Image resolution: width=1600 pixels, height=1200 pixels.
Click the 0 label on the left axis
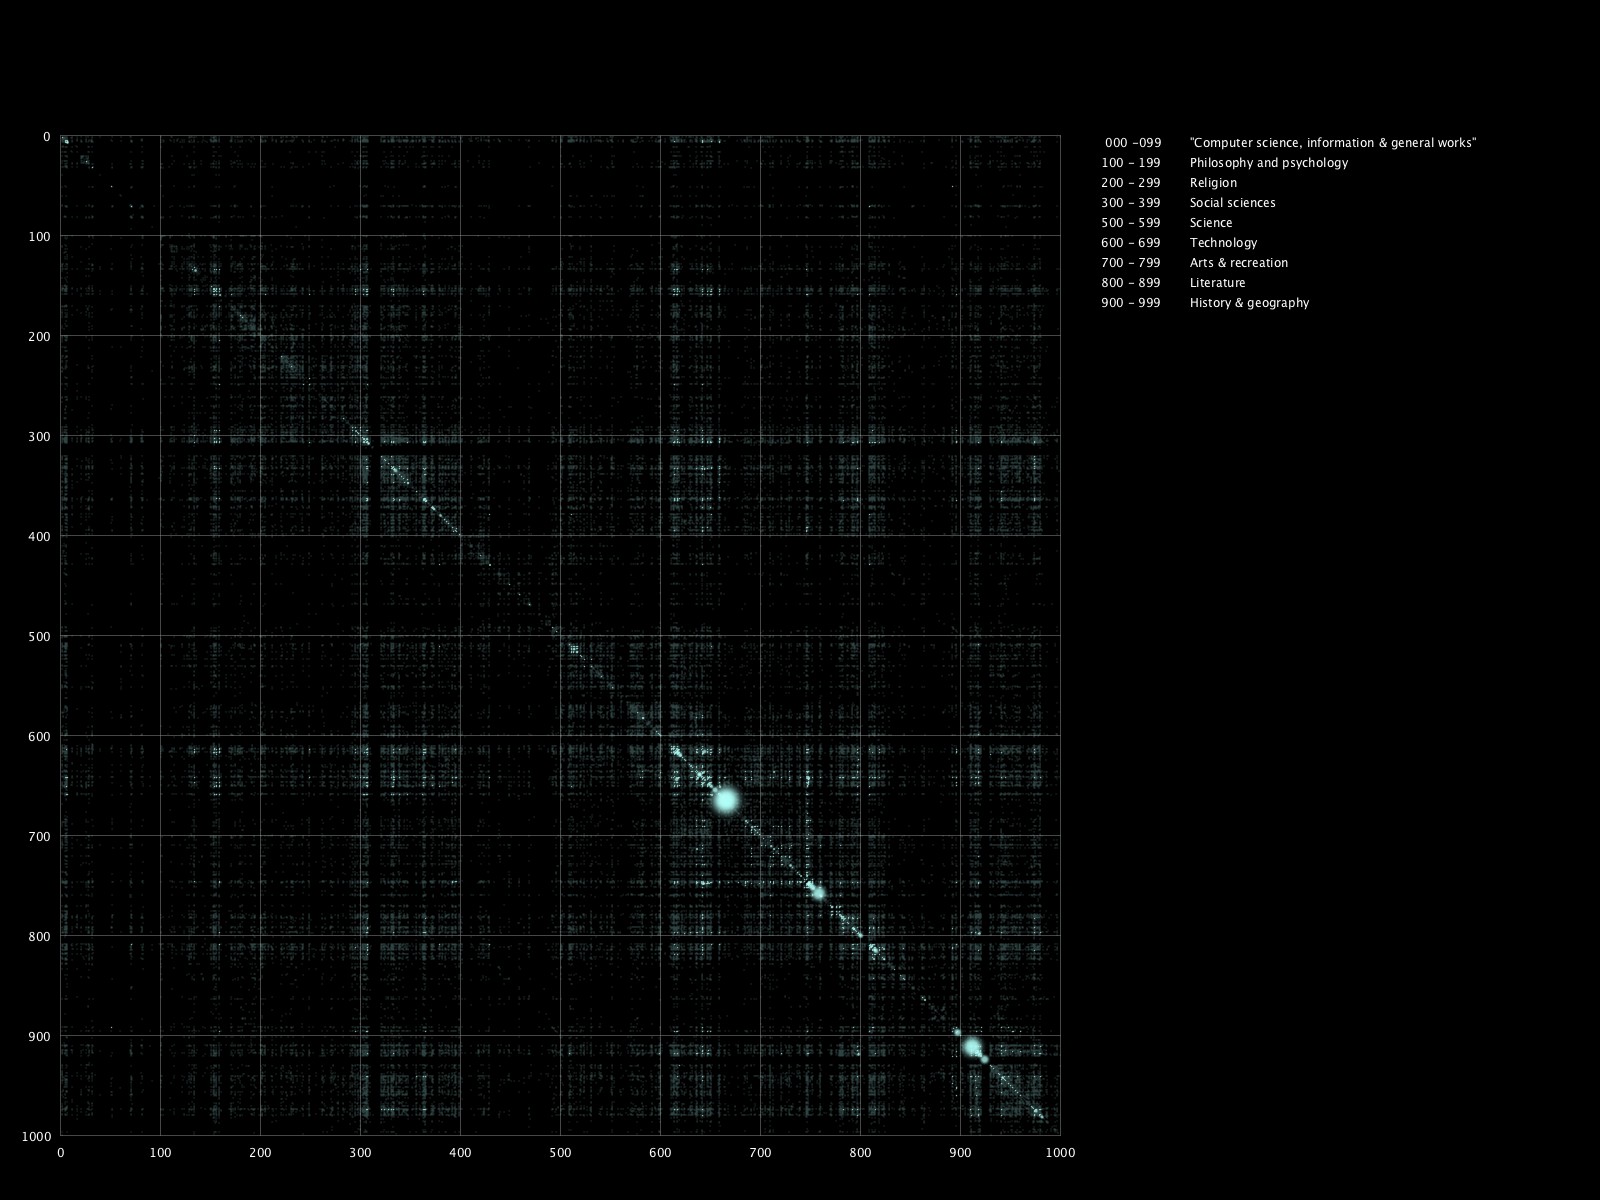pos(46,137)
